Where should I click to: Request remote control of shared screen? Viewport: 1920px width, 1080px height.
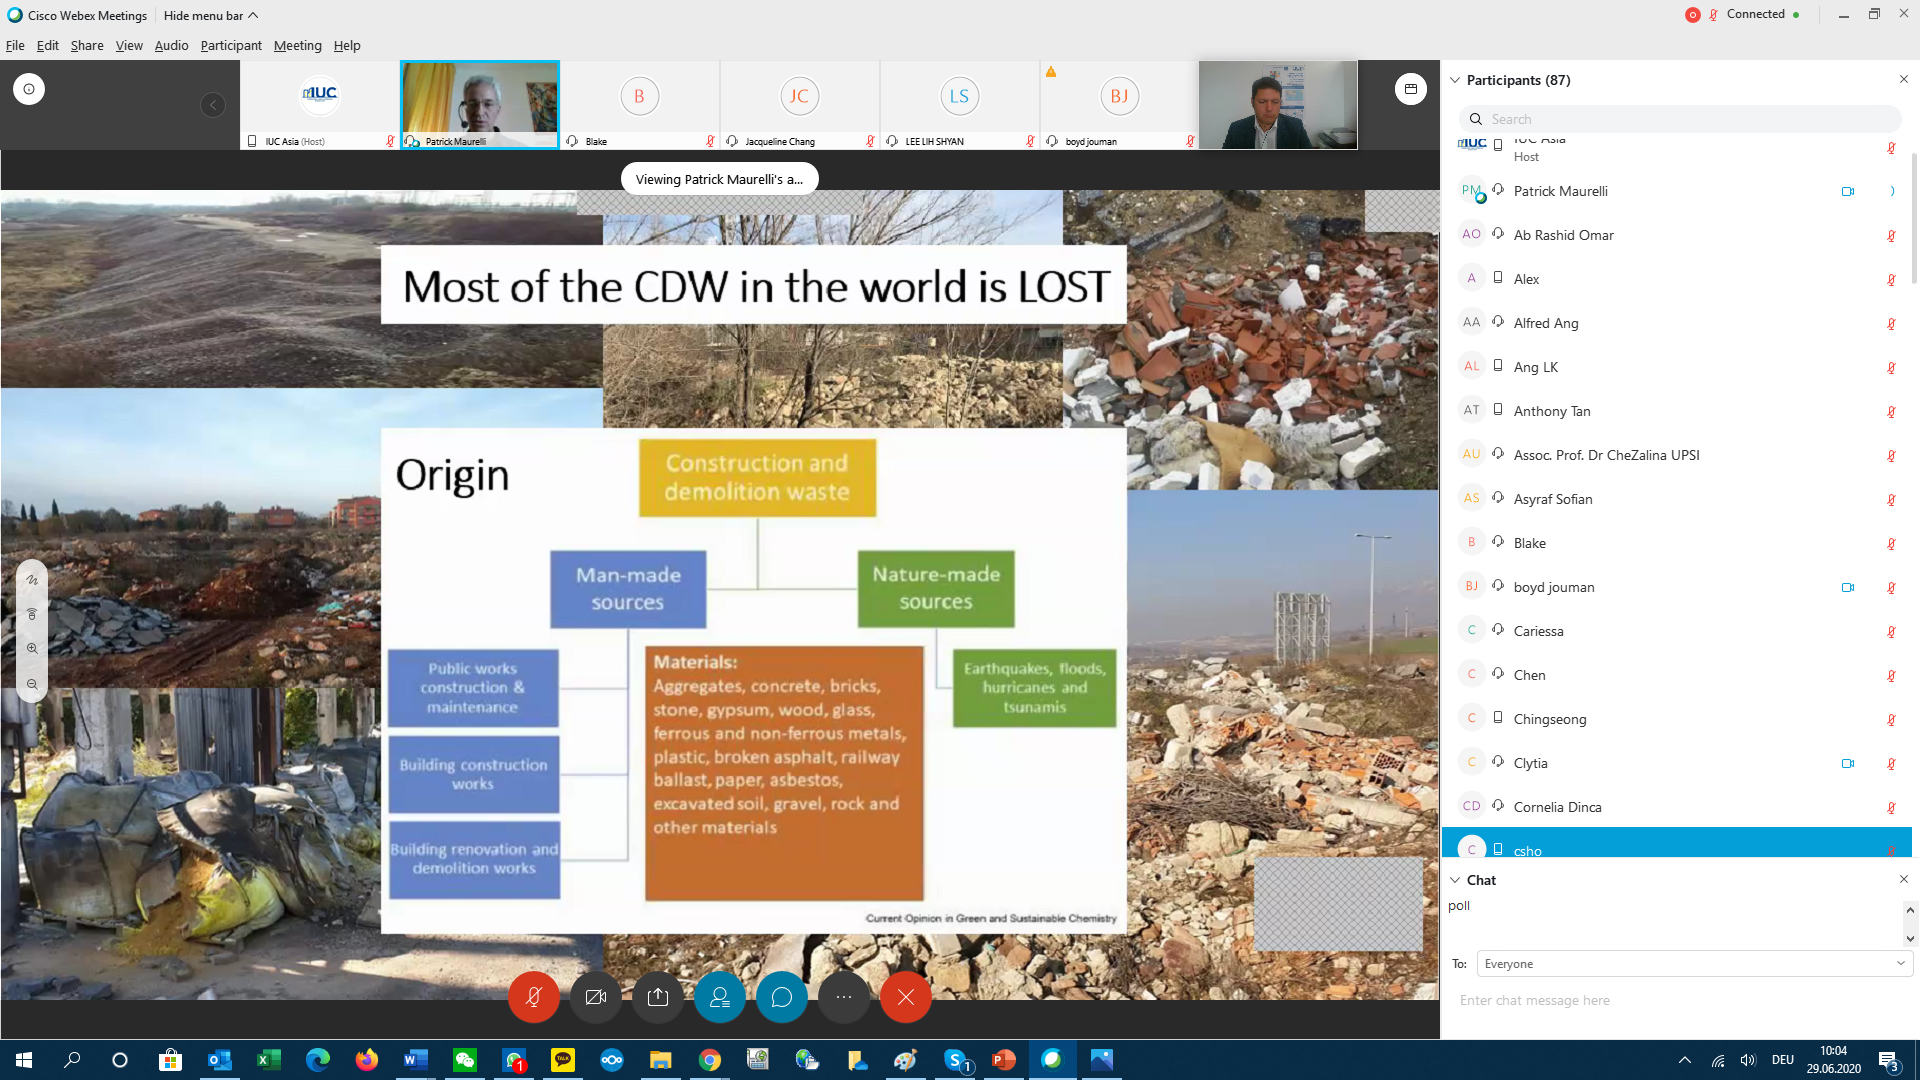[x=32, y=614]
